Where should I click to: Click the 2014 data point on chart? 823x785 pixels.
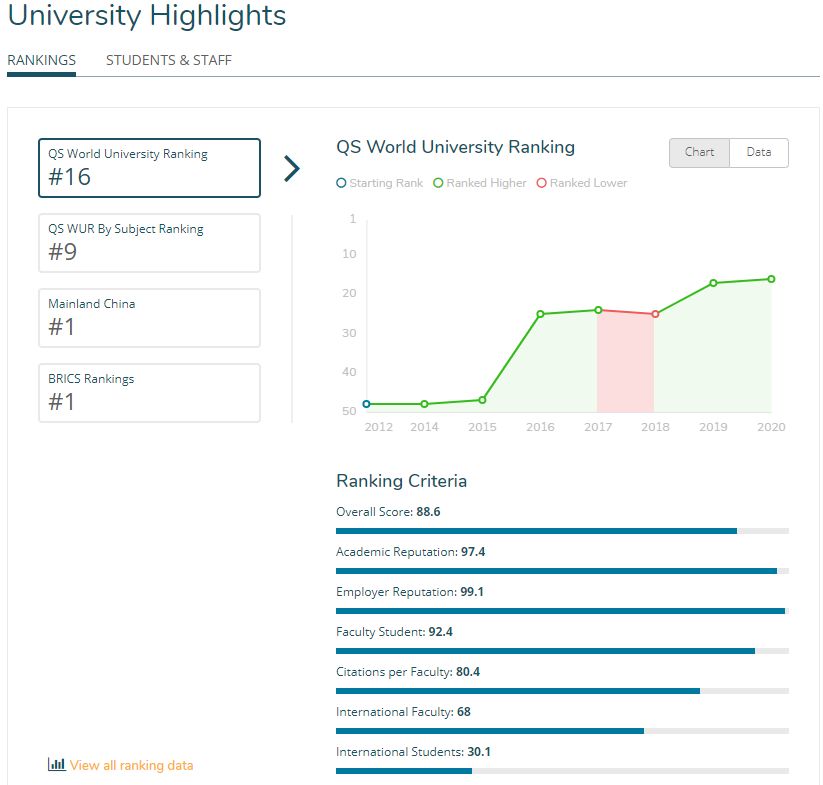pyautogui.click(x=425, y=404)
